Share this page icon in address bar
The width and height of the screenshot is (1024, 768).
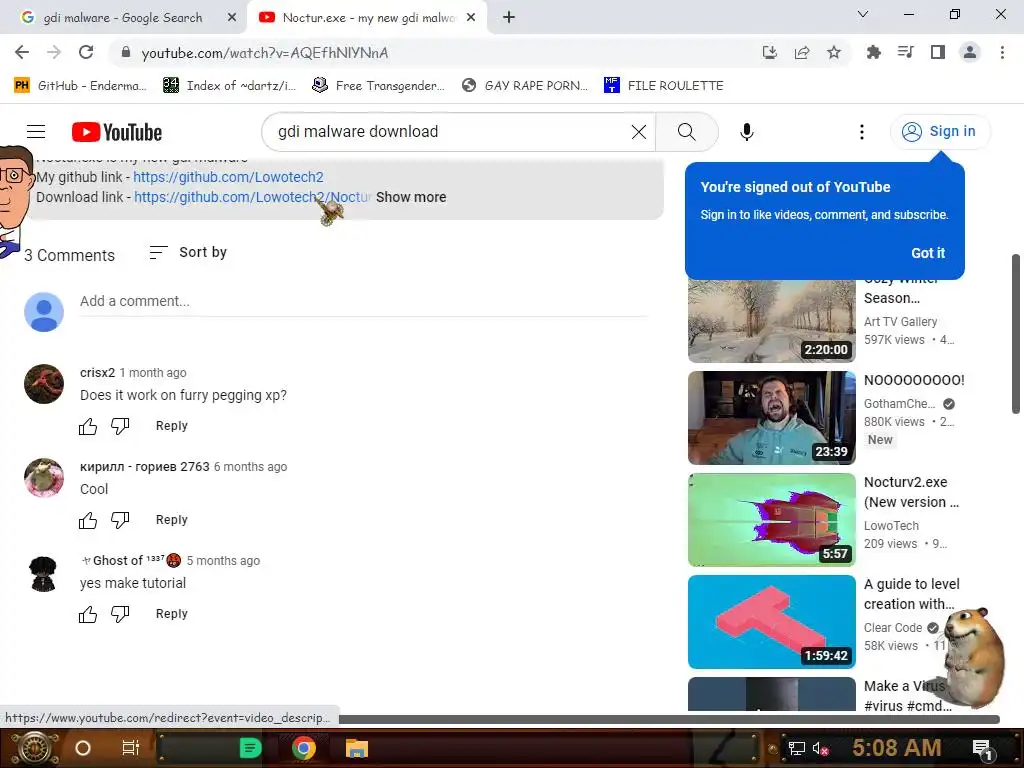pos(802,52)
